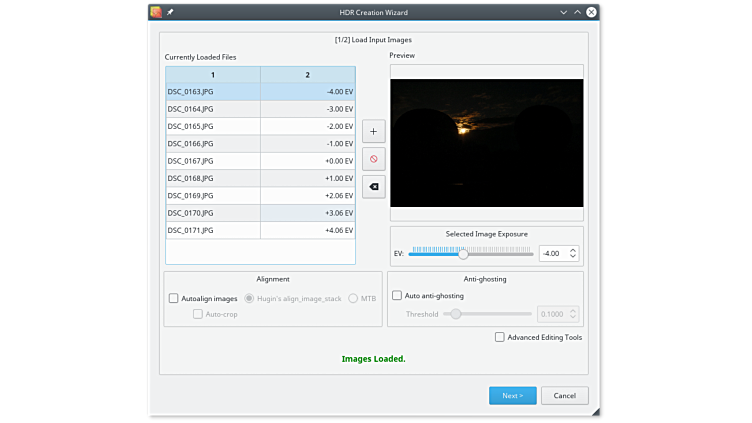Click column header 1 of file table

(212, 75)
